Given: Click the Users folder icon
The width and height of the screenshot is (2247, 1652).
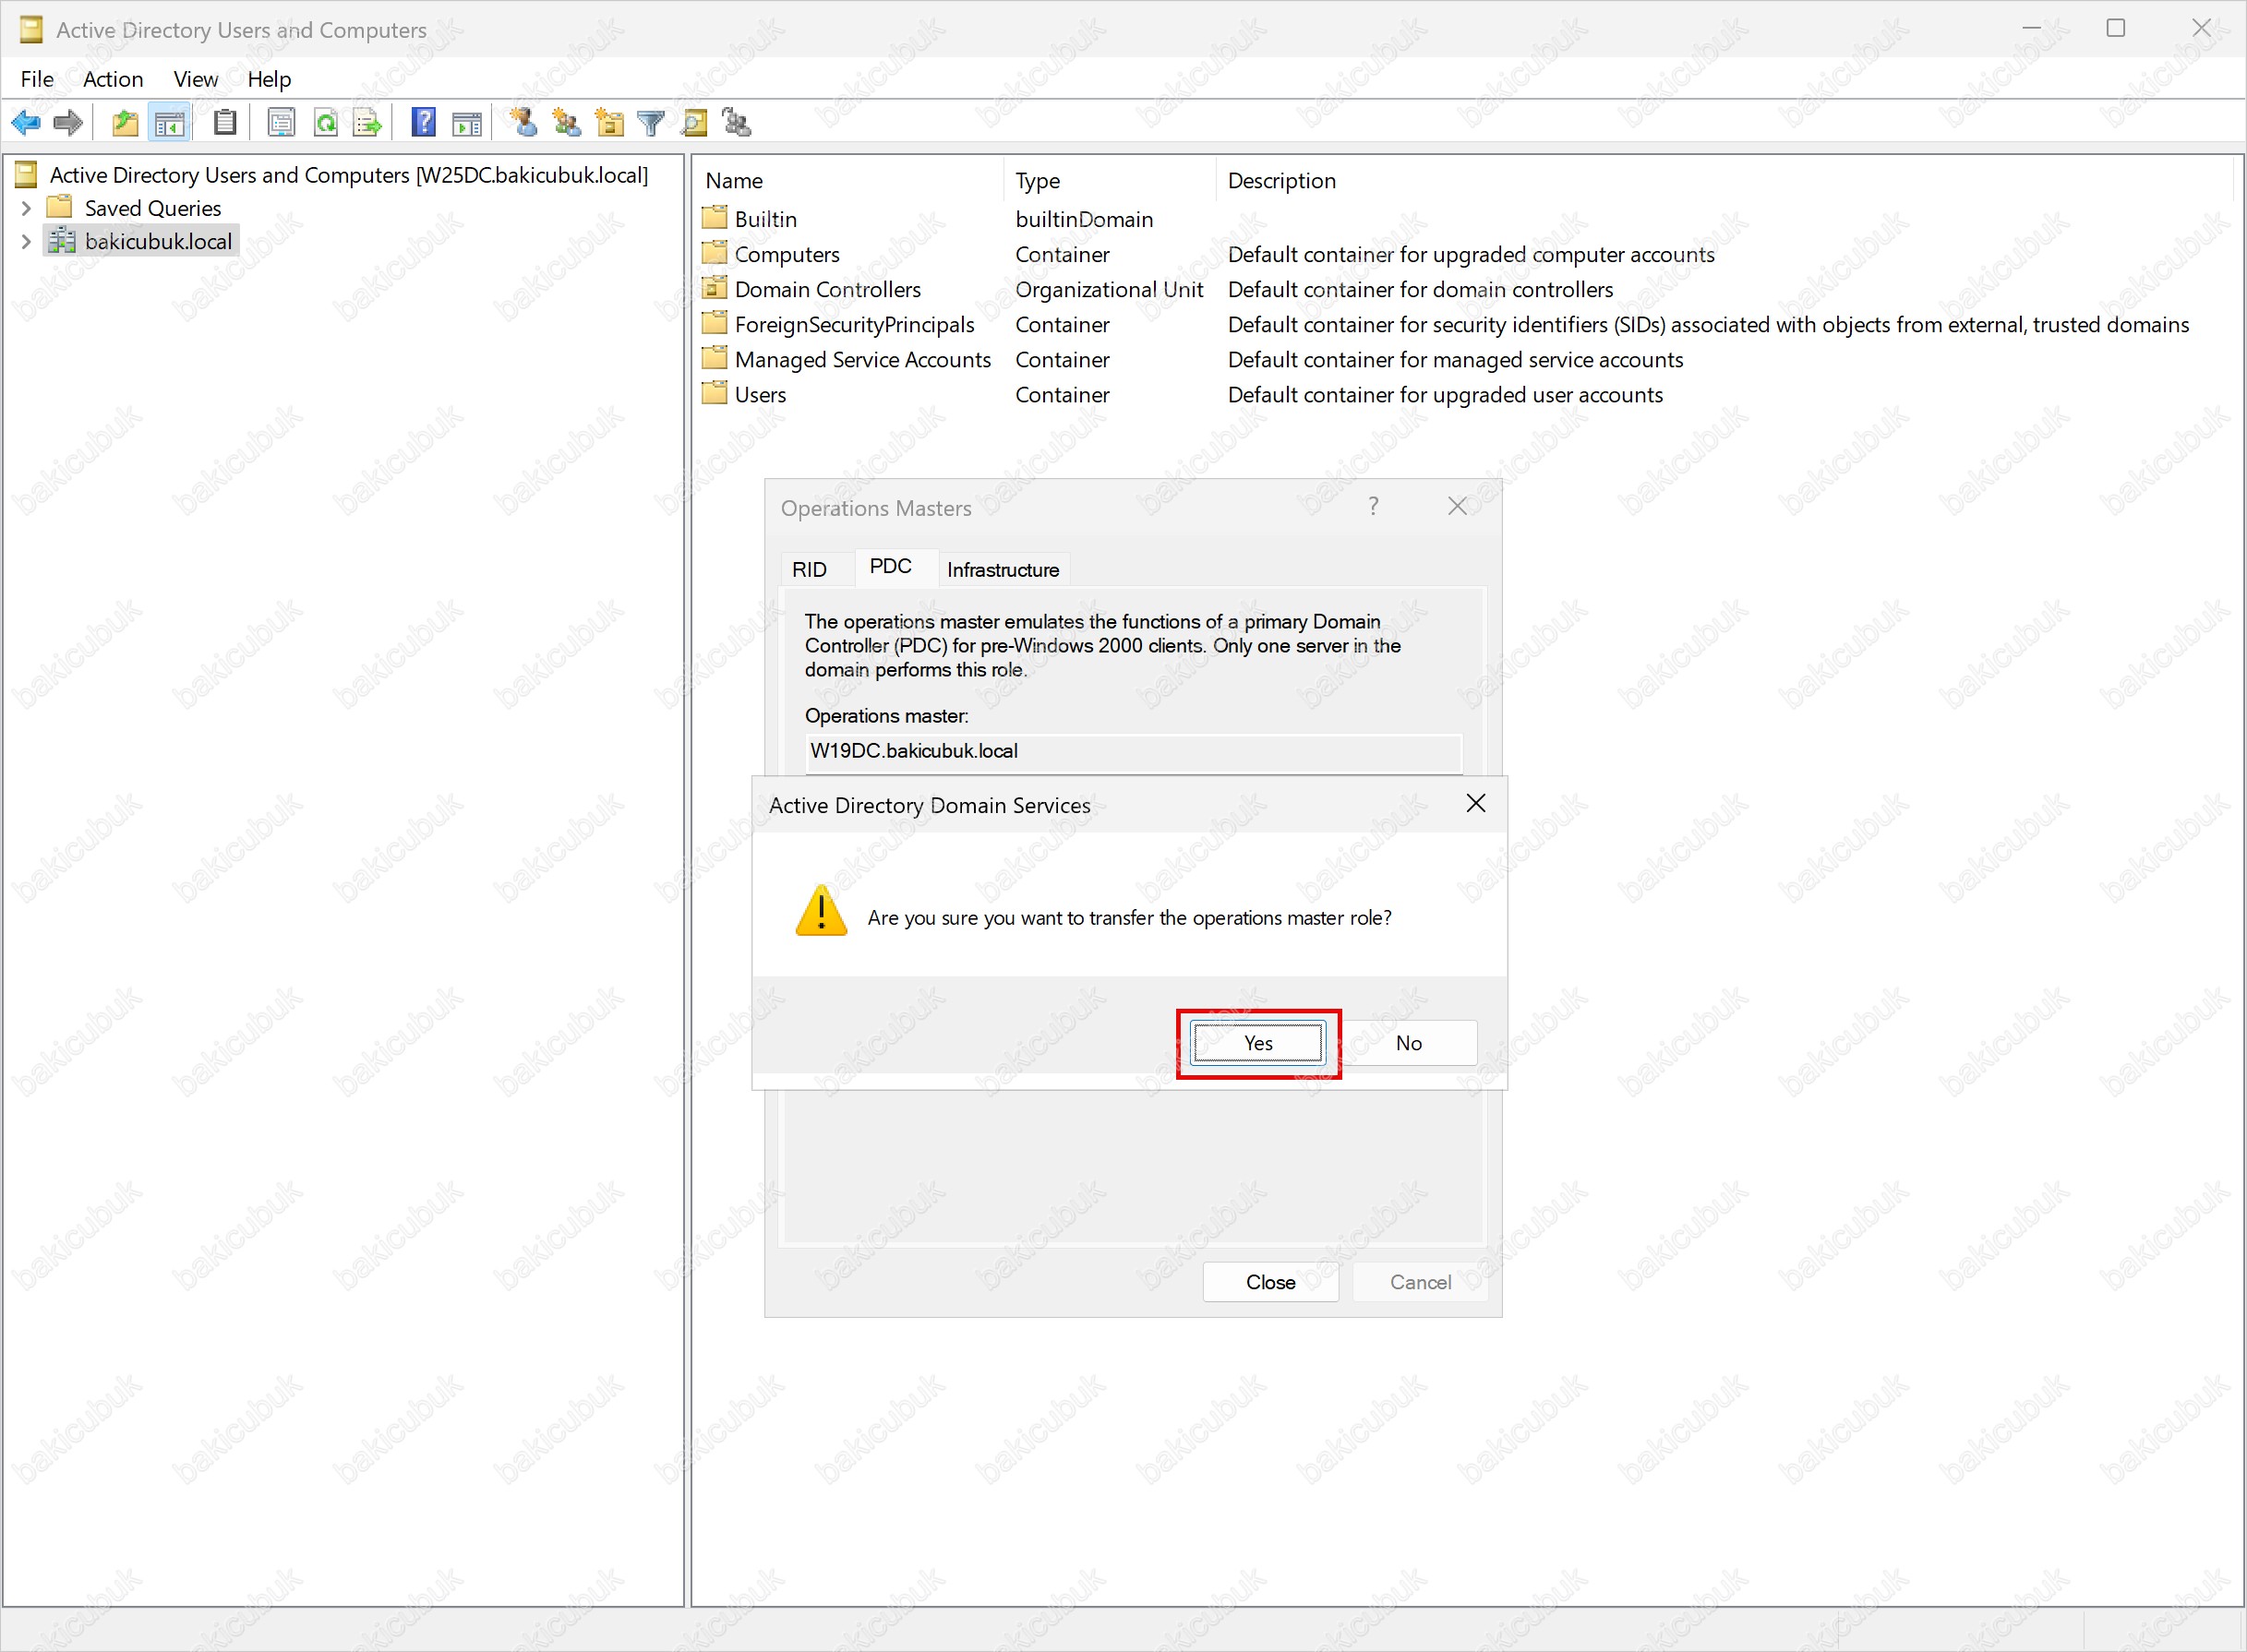Looking at the screenshot, I should coord(714,393).
